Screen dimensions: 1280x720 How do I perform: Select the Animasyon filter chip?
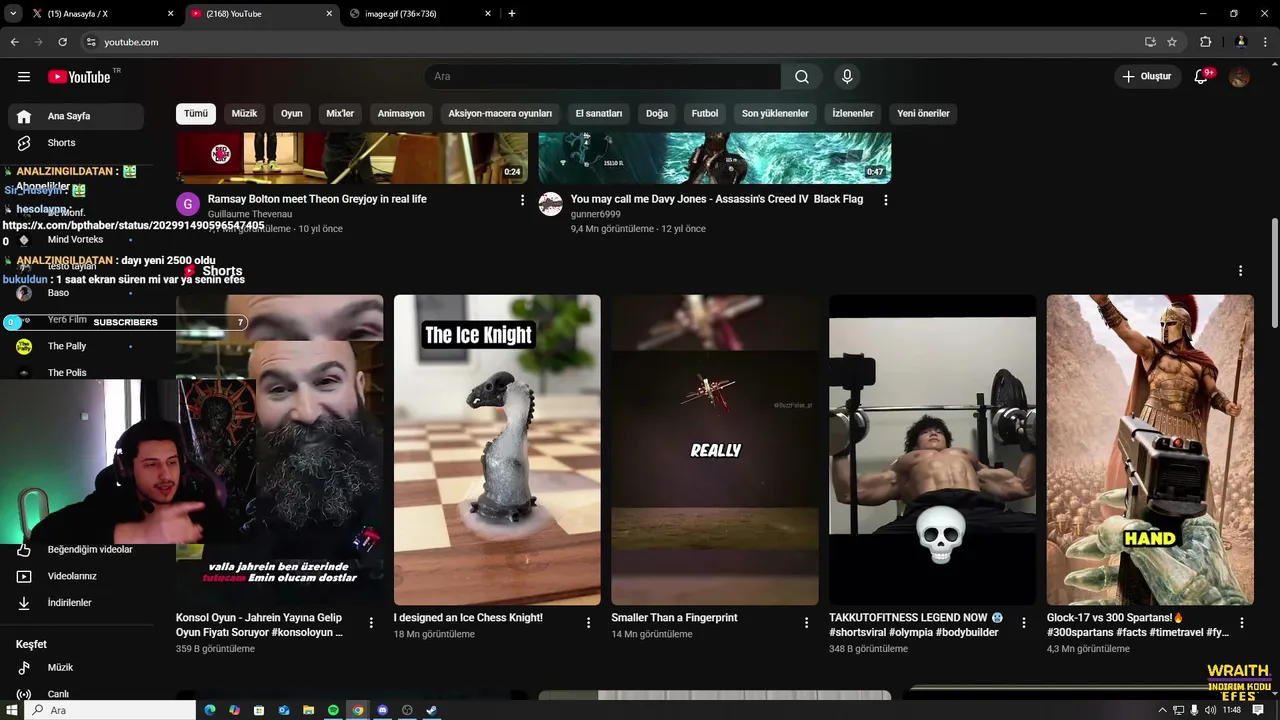coord(401,114)
